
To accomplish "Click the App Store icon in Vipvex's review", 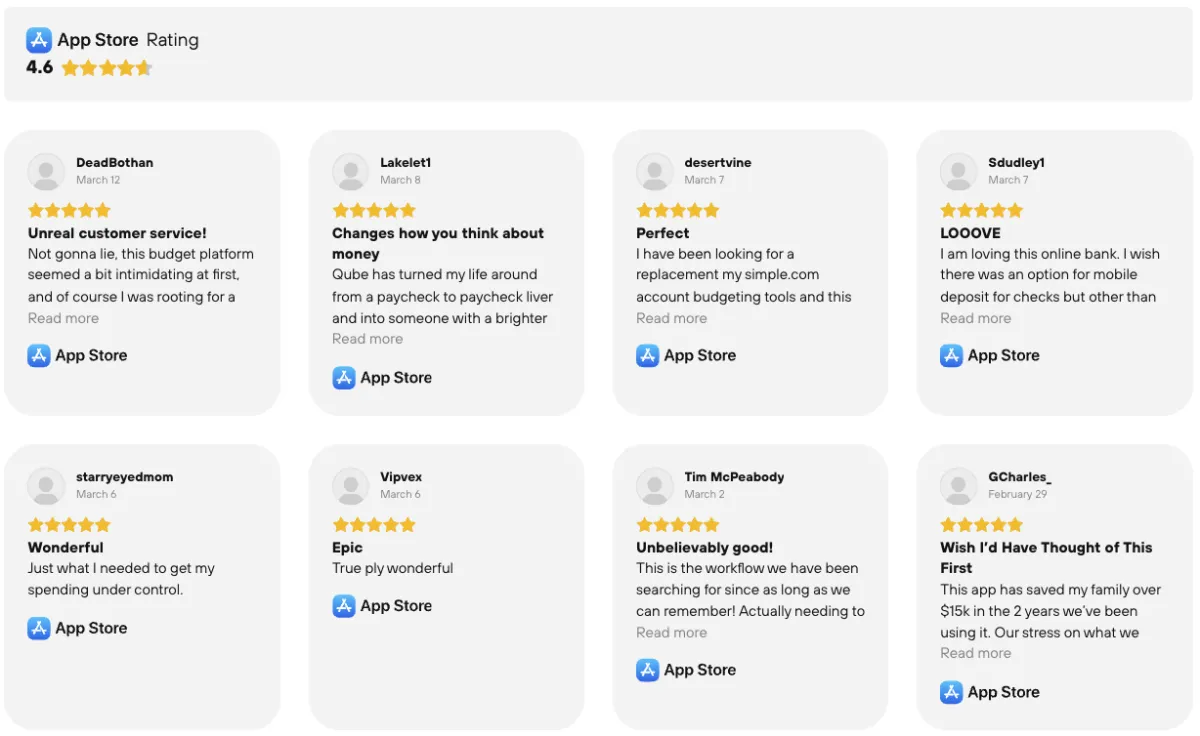I will (x=344, y=606).
